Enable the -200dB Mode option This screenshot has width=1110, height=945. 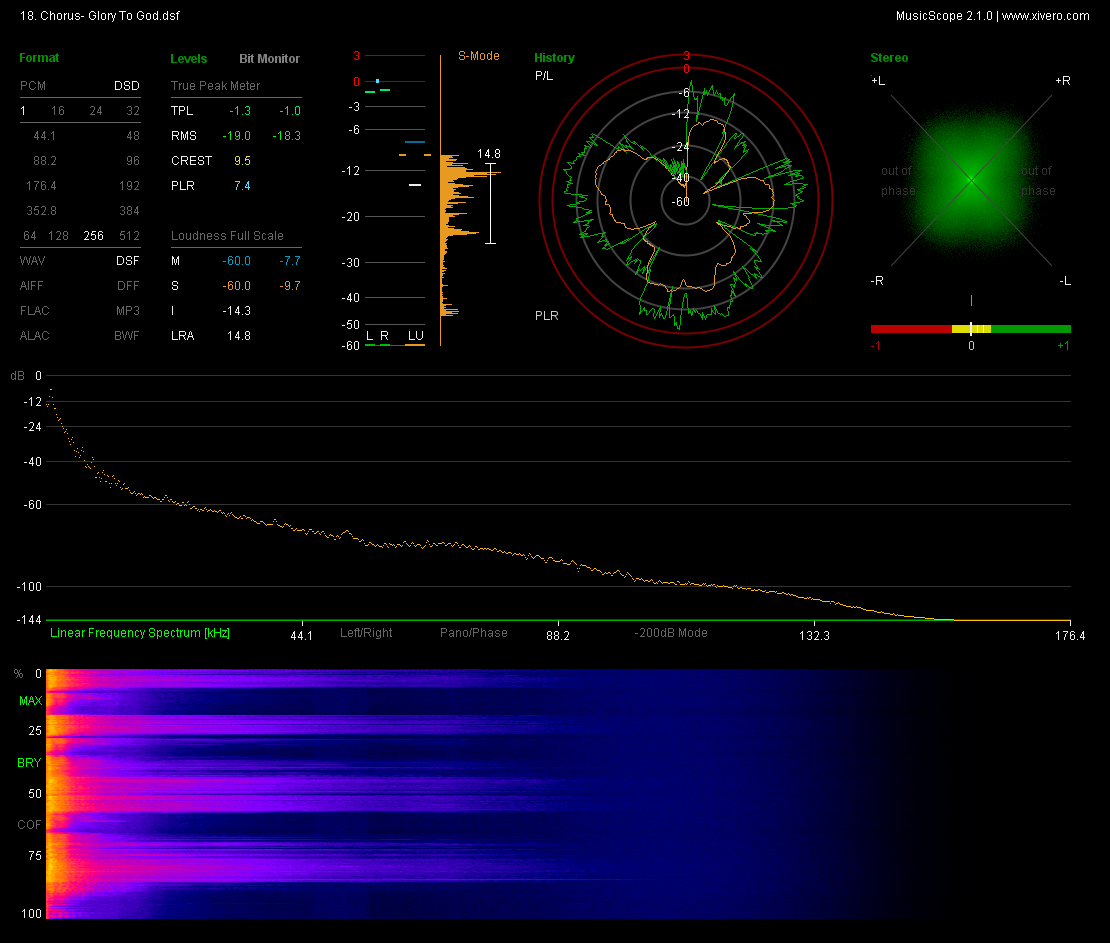671,633
